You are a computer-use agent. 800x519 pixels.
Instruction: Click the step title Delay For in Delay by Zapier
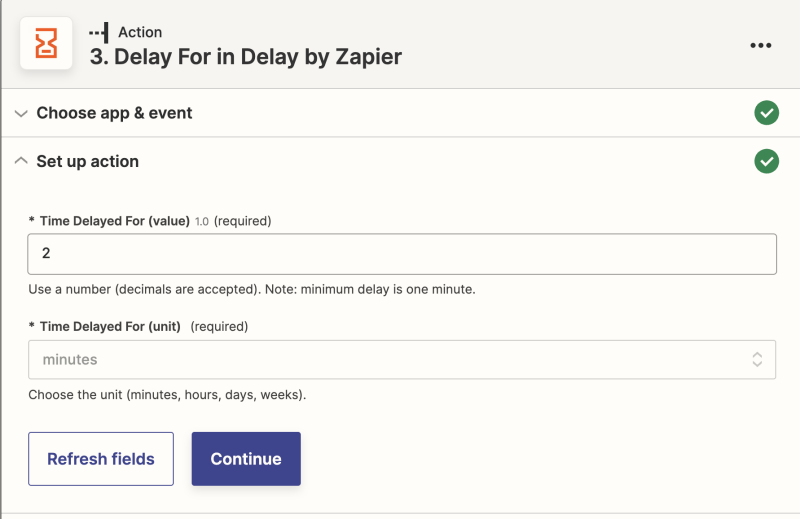(246, 57)
